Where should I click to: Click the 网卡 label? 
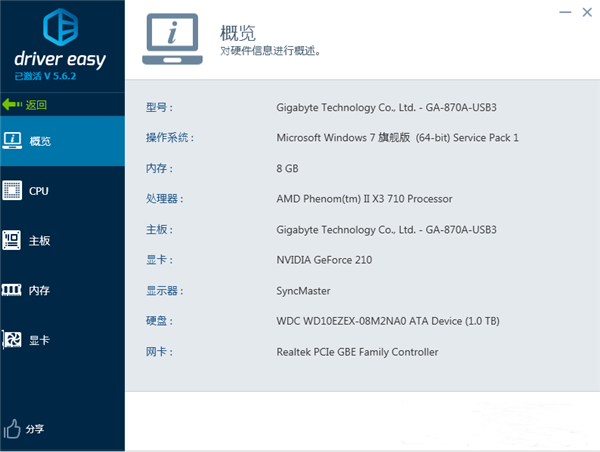click(159, 351)
